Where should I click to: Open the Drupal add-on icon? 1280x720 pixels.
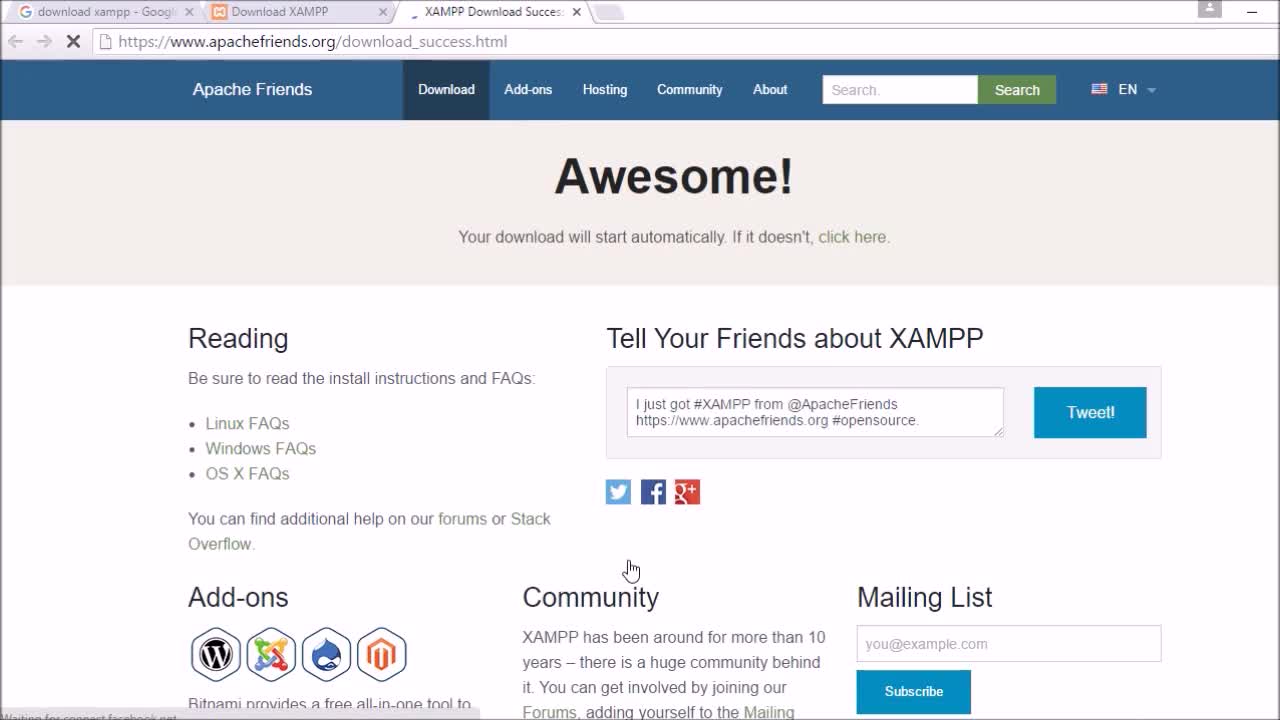326,654
